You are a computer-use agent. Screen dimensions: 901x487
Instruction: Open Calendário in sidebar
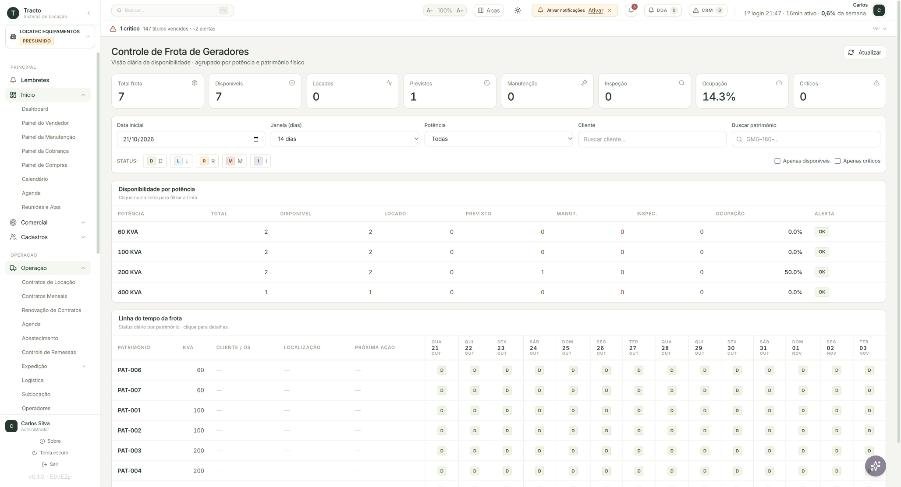click(34, 179)
